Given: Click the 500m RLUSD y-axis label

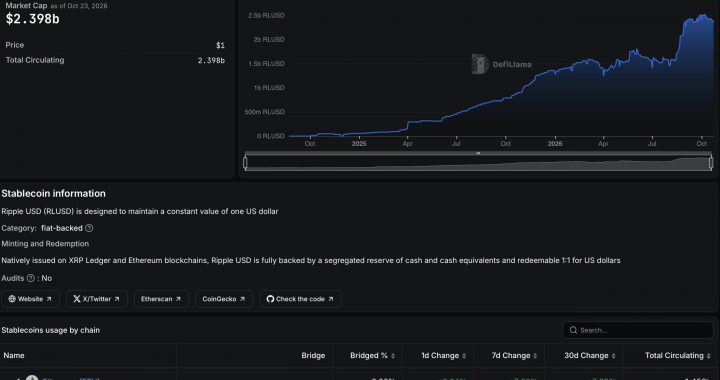Looking at the screenshot, I should point(264,112).
